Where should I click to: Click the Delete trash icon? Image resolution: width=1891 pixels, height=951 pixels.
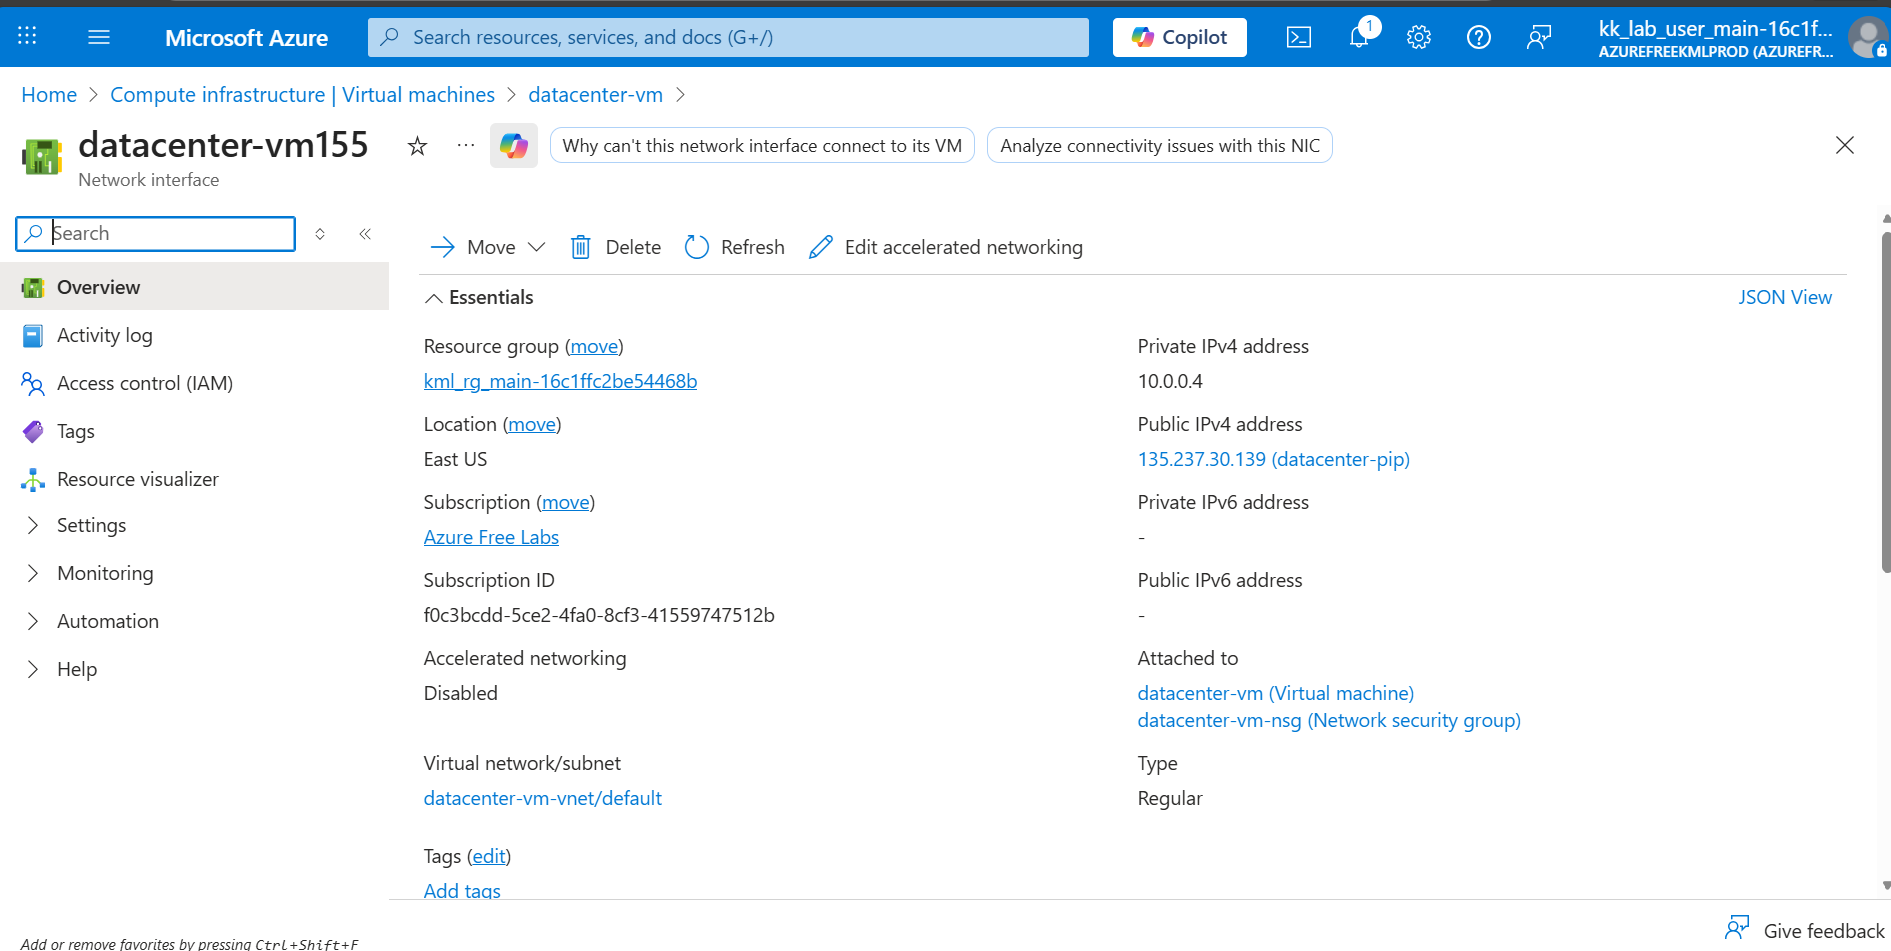click(580, 247)
